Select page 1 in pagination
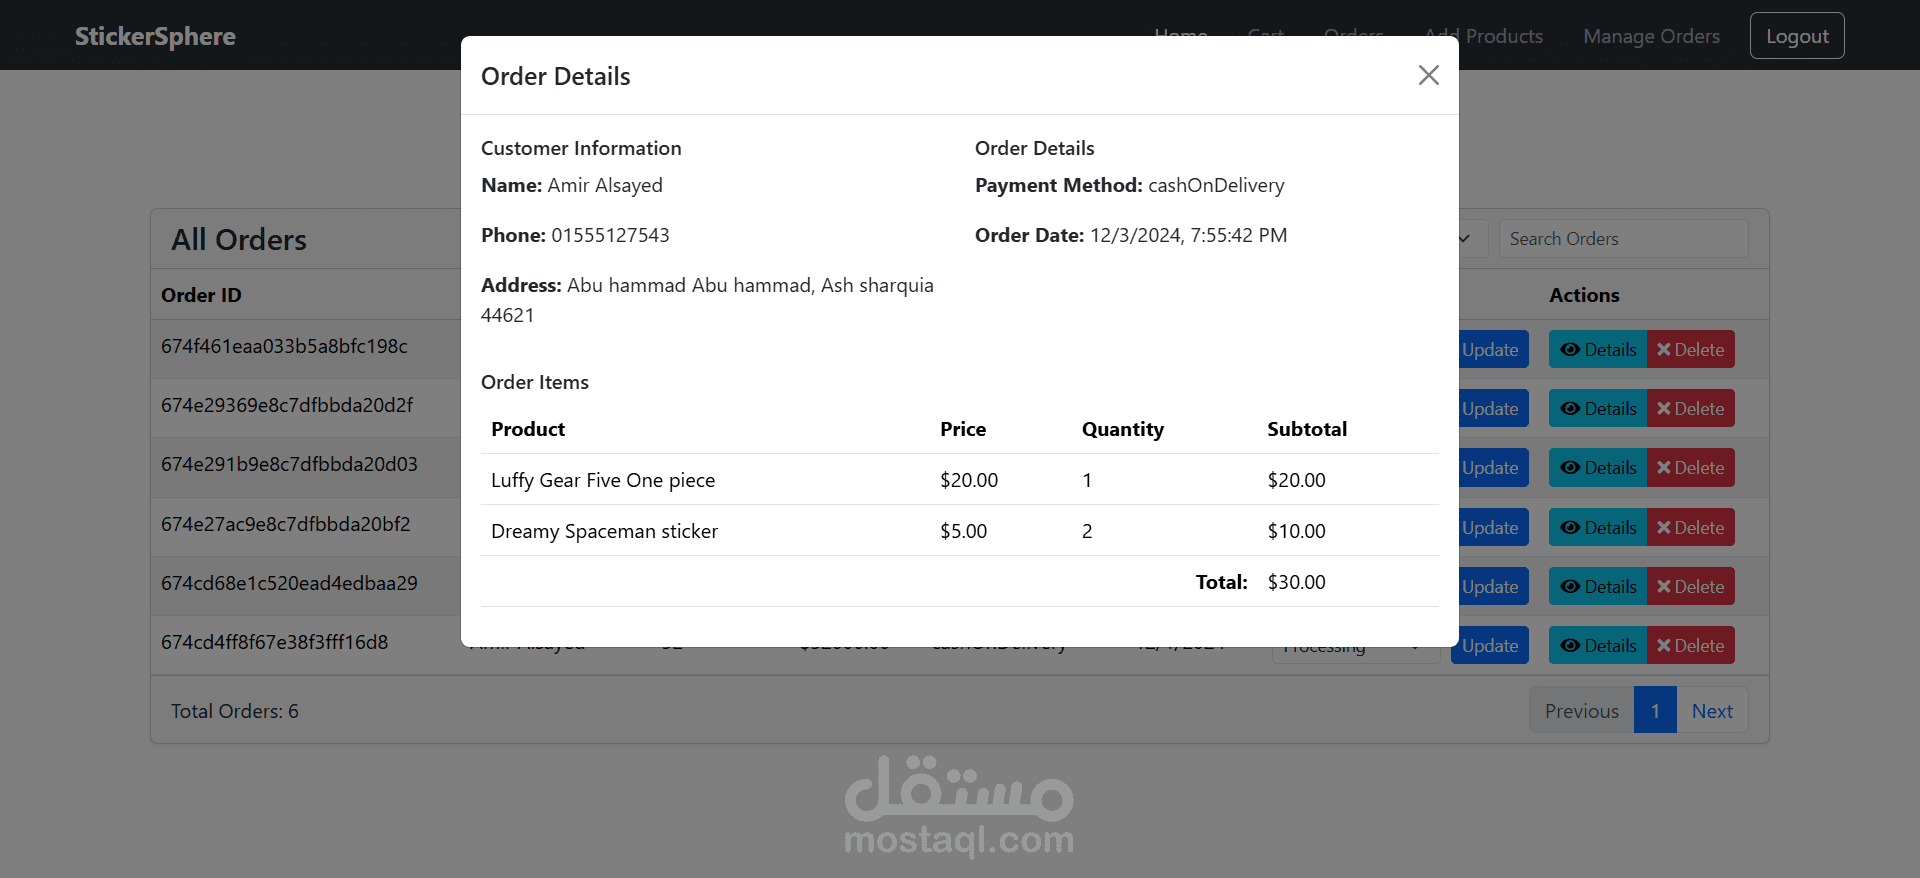Image resolution: width=1920 pixels, height=878 pixels. [x=1655, y=711]
